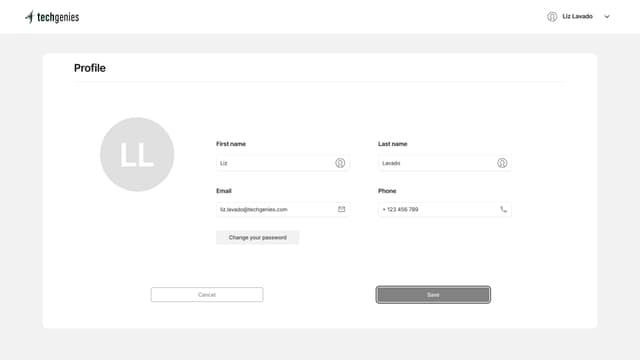Expand the Liz Lavado account dropdown chevron
This screenshot has width=640, height=360.
[x=607, y=17]
